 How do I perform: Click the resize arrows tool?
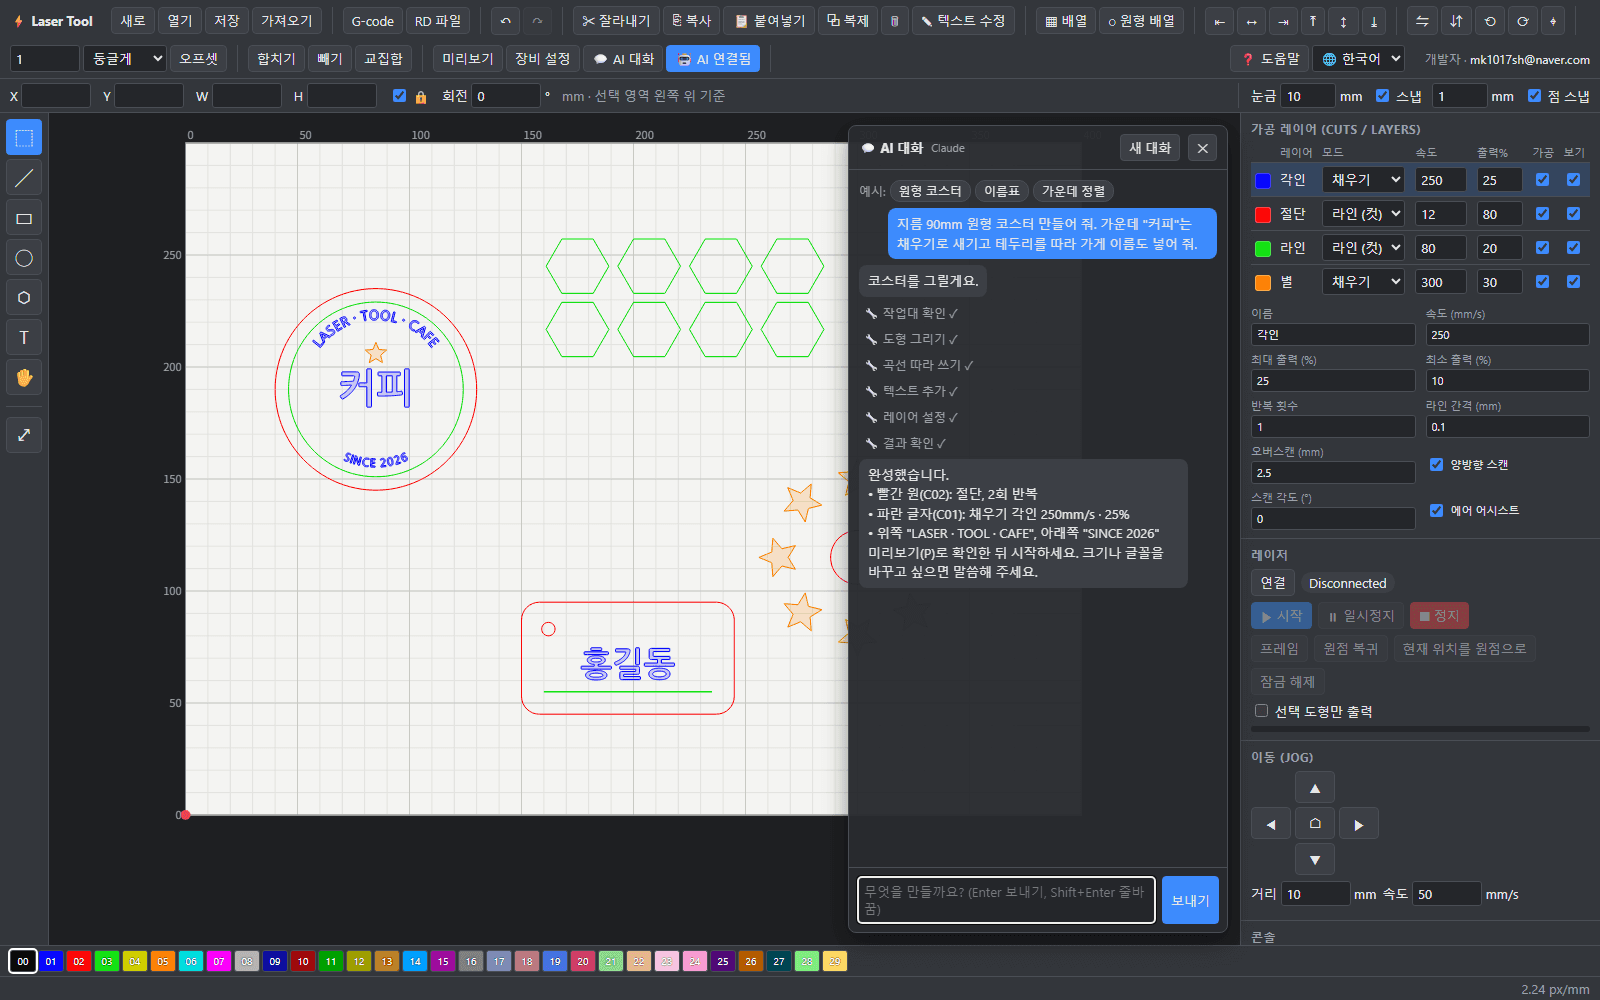pyautogui.click(x=24, y=435)
